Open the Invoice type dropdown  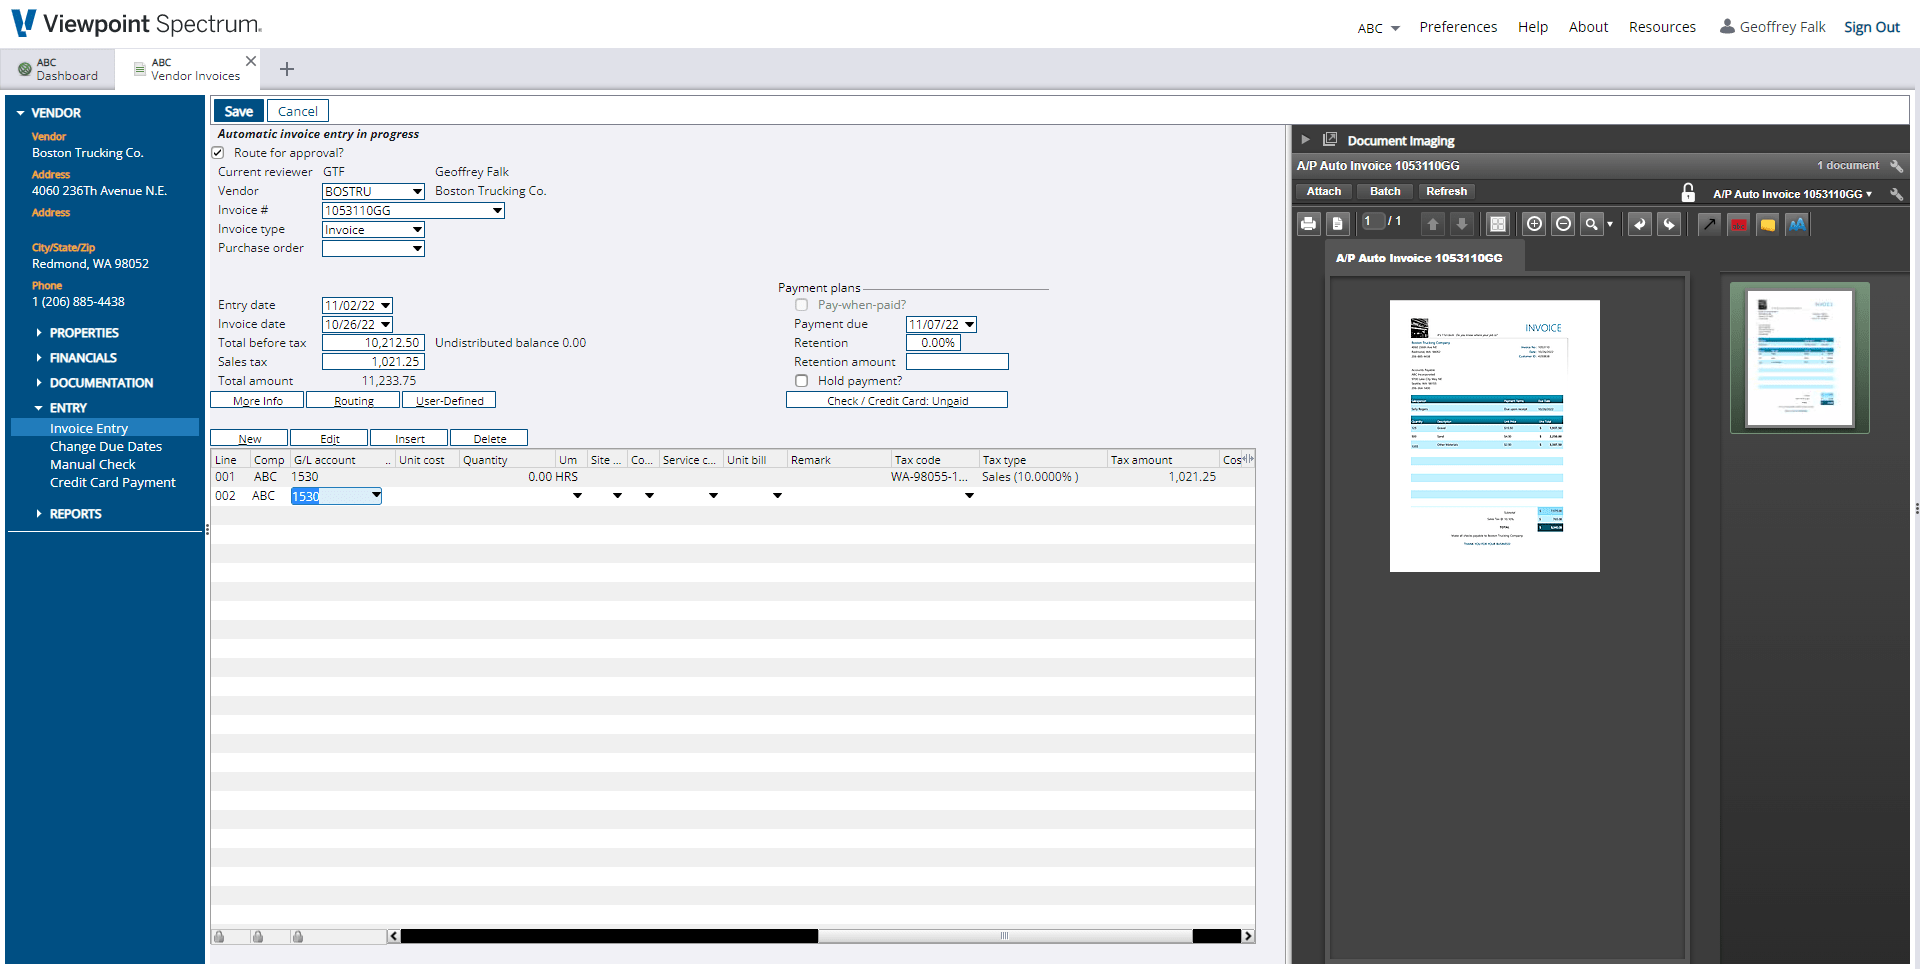[417, 229]
